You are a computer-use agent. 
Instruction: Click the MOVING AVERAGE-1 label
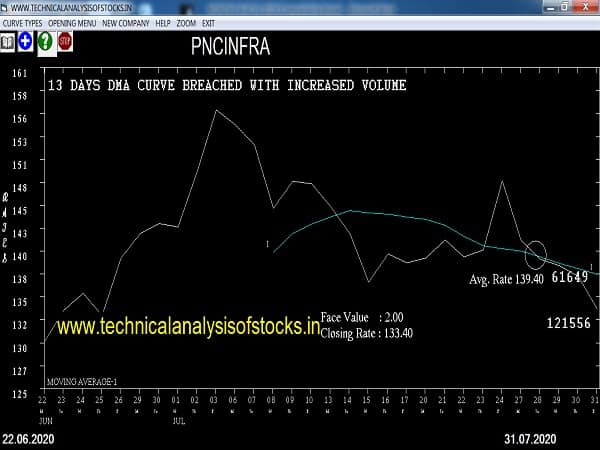coord(83,381)
